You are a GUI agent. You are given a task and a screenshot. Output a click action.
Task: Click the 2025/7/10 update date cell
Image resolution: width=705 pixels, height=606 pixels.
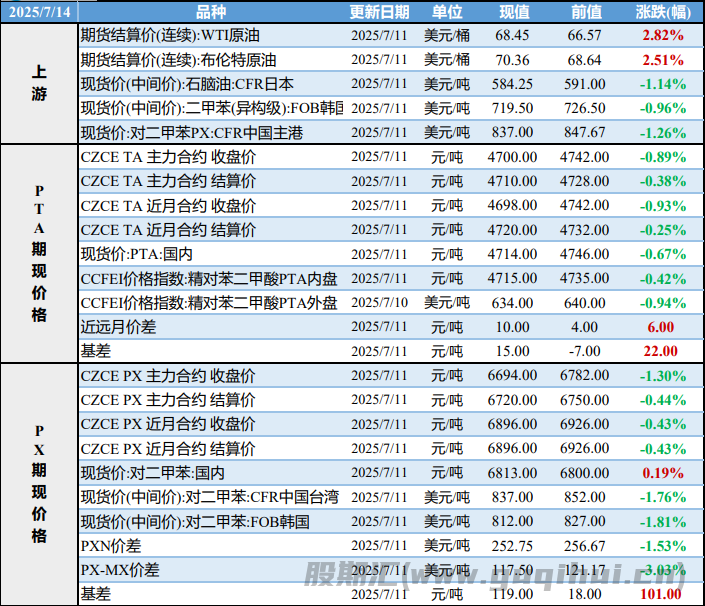[380, 302]
